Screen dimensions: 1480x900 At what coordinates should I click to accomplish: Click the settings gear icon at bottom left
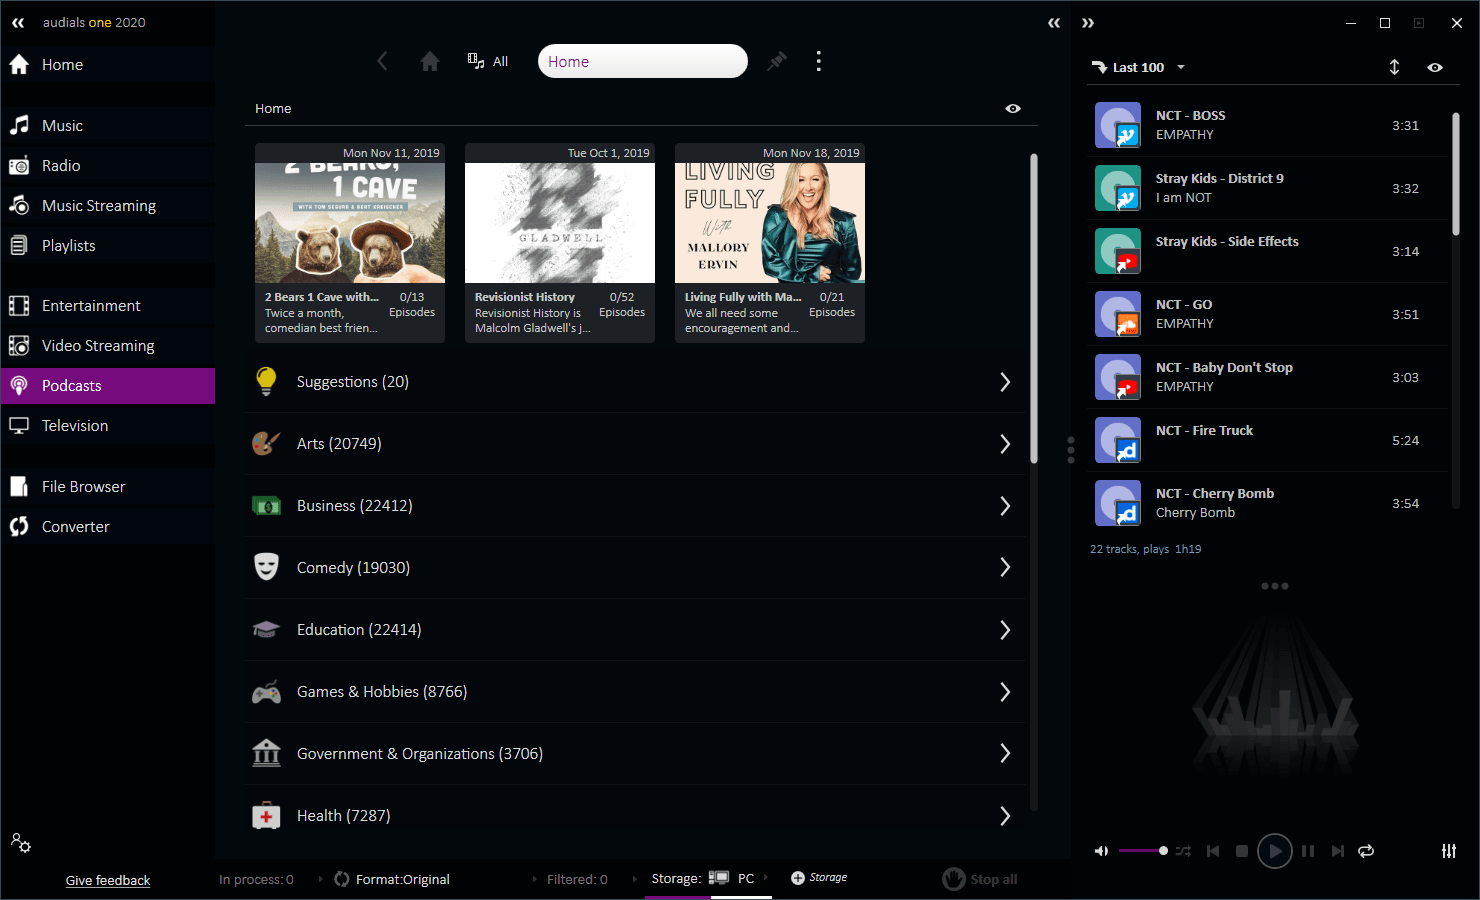click(21, 843)
